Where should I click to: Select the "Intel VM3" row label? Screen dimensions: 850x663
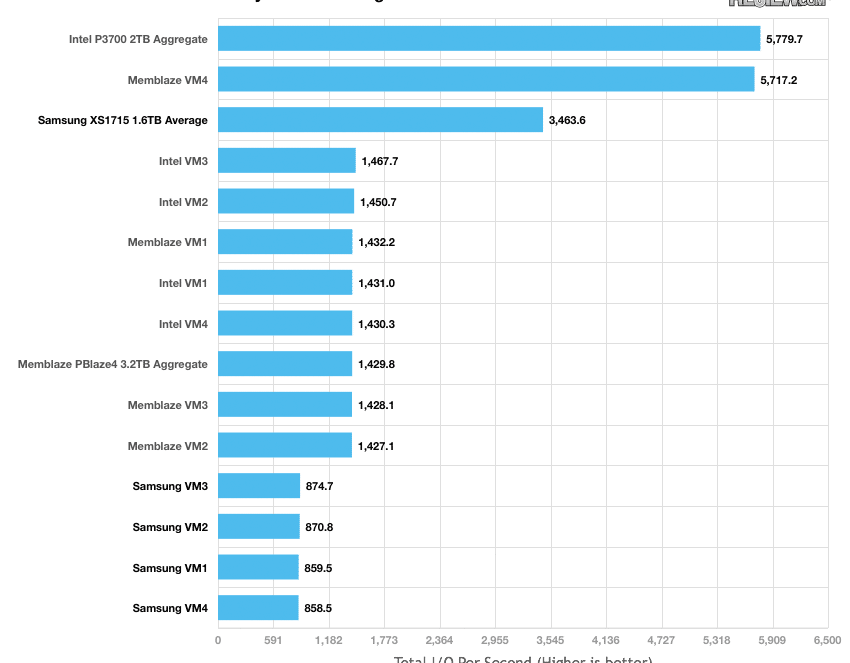click(183, 161)
